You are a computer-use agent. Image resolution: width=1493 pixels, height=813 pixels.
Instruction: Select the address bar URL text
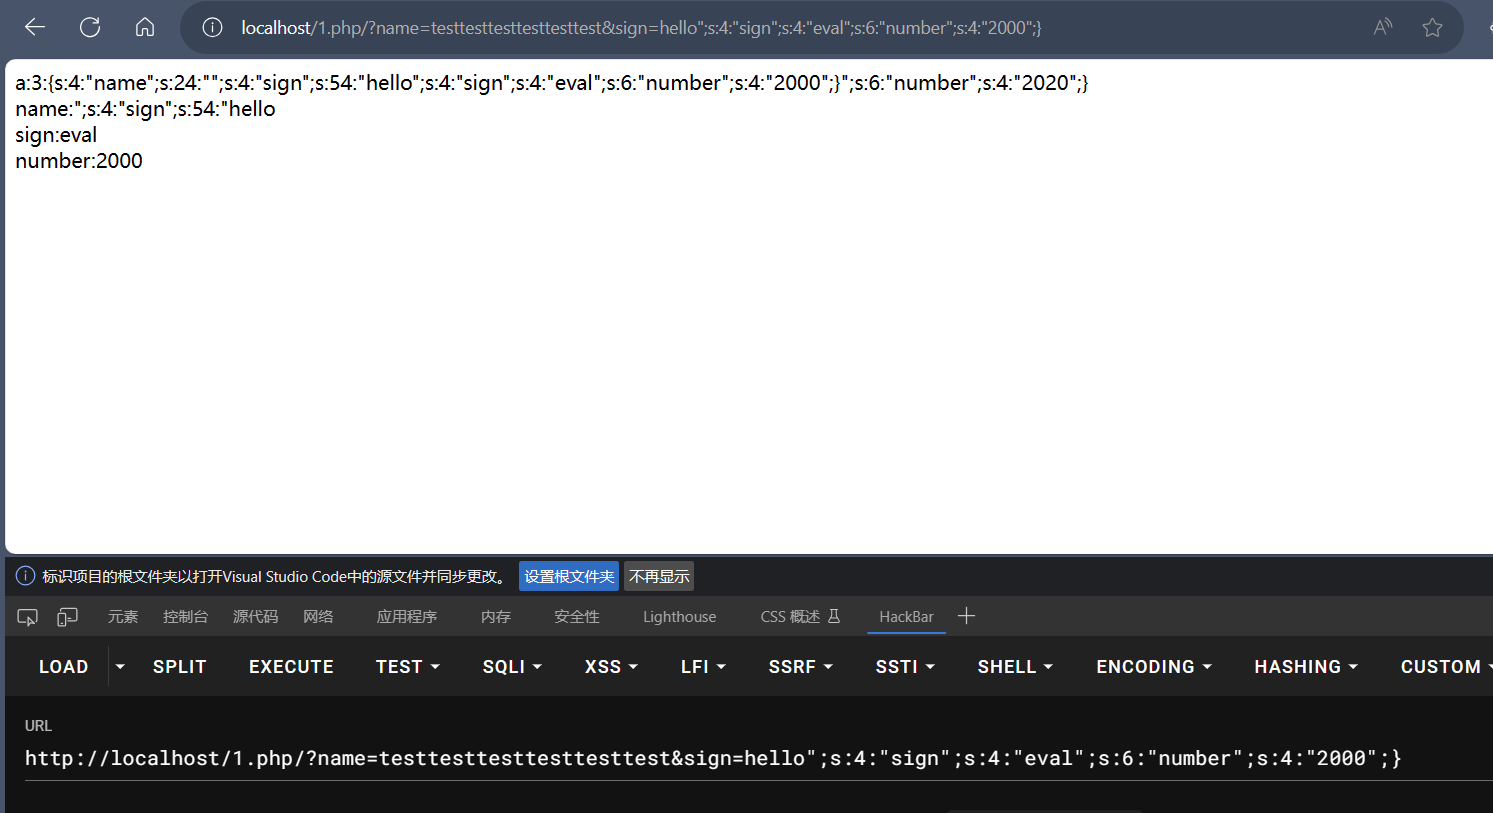coord(641,28)
